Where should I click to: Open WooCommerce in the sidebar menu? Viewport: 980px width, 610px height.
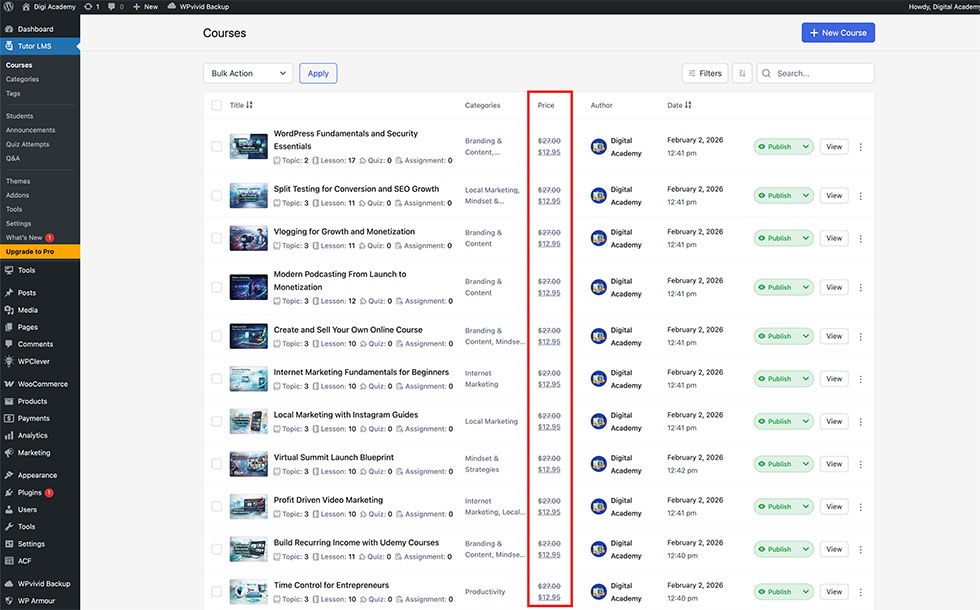pyautogui.click(x=42, y=384)
